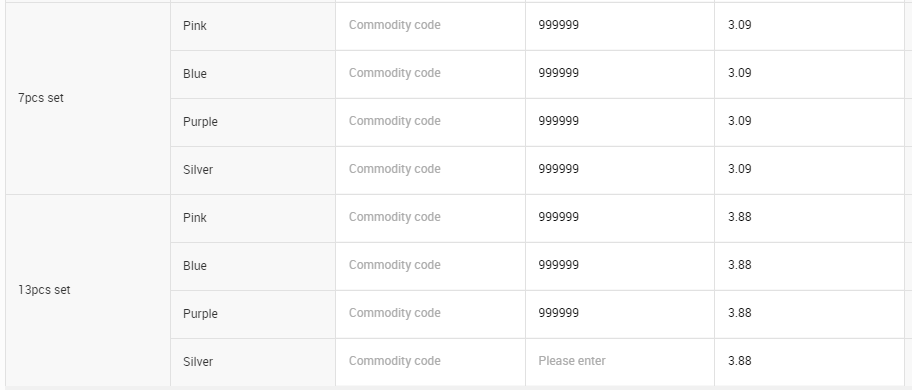Click Commodity code field for 7pcs Silver
Screen dimensions: 912x390
(x=430, y=170)
